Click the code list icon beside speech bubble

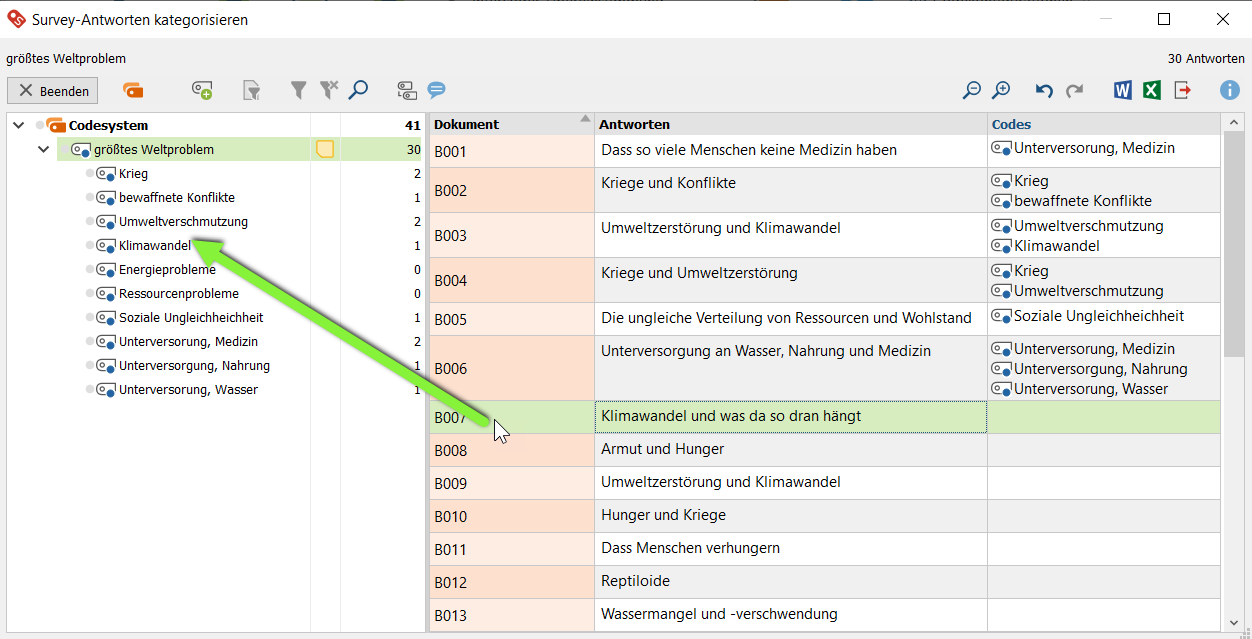click(x=407, y=91)
